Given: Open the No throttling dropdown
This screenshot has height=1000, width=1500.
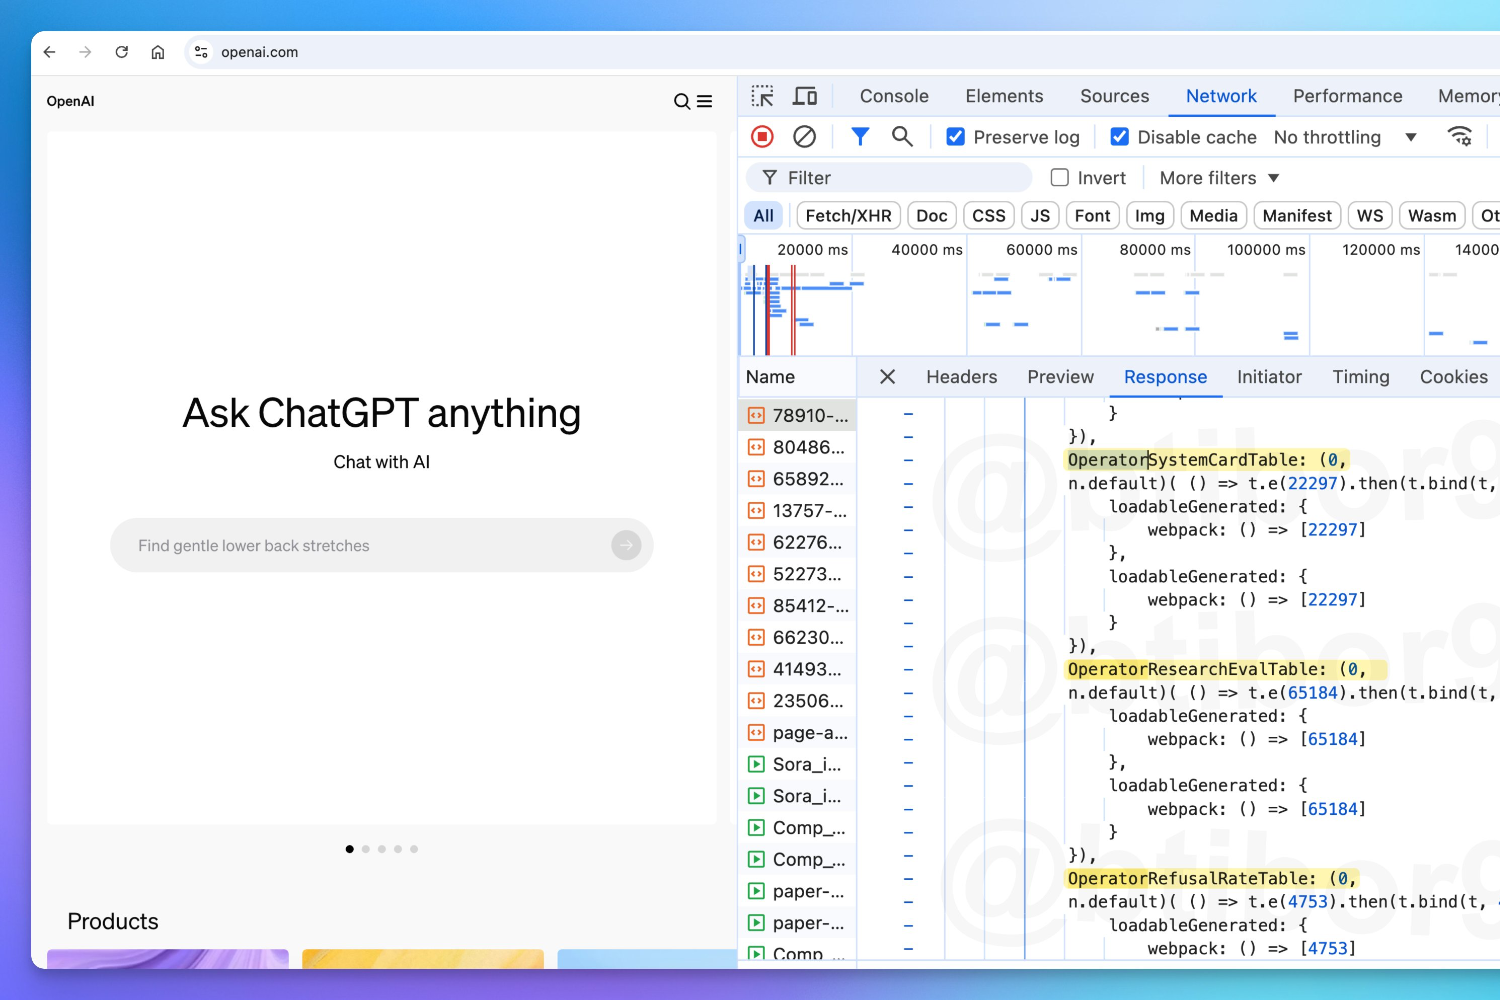Looking at the screenshot, I should [1345, 137].
